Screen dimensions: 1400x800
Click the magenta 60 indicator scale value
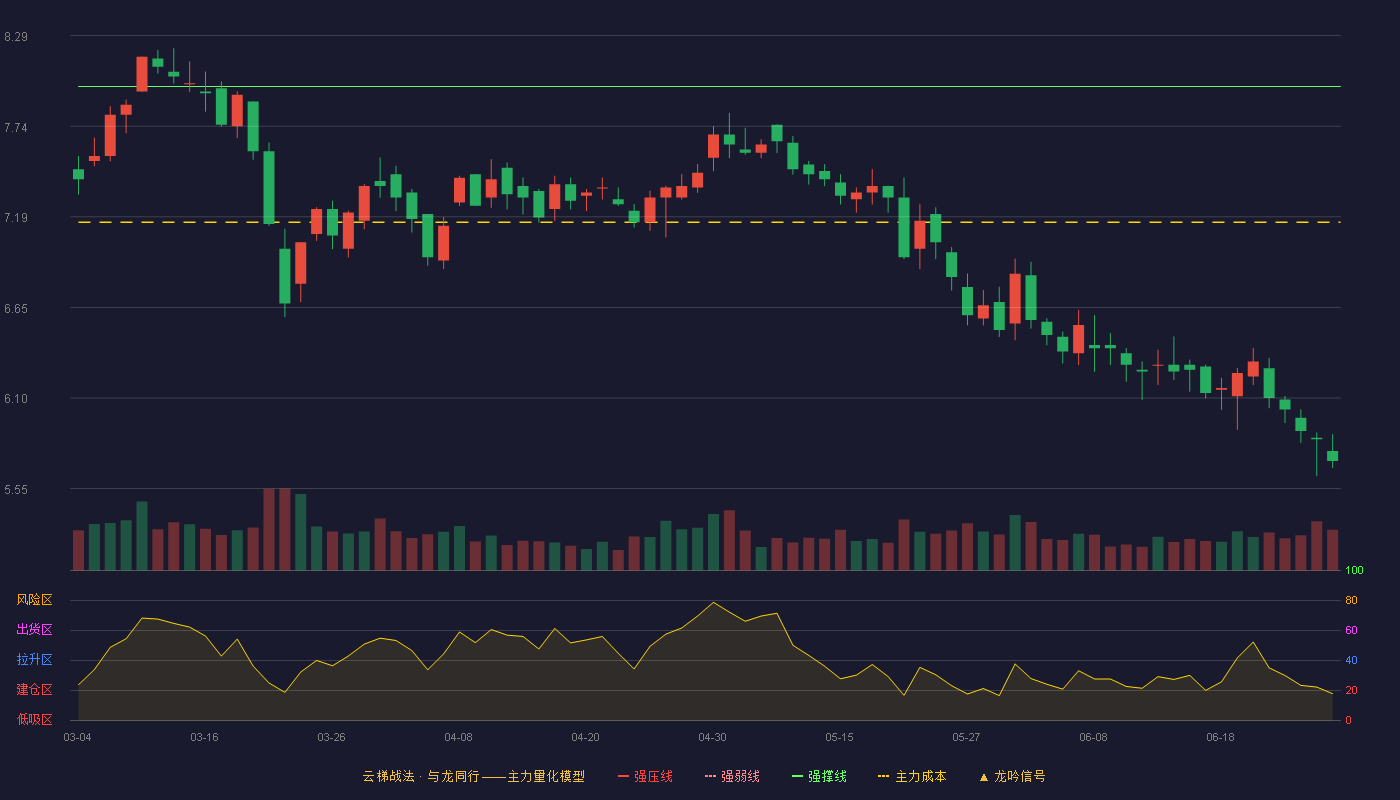[1351, 631]
